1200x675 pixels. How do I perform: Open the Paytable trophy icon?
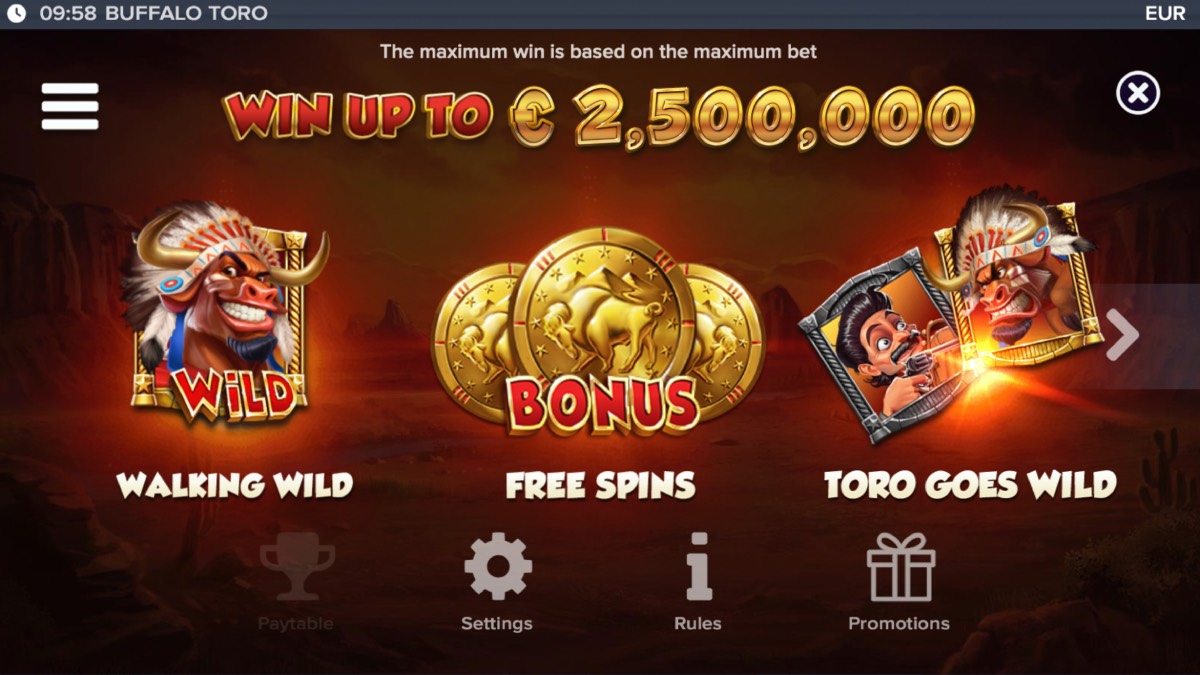click(296, 567)
